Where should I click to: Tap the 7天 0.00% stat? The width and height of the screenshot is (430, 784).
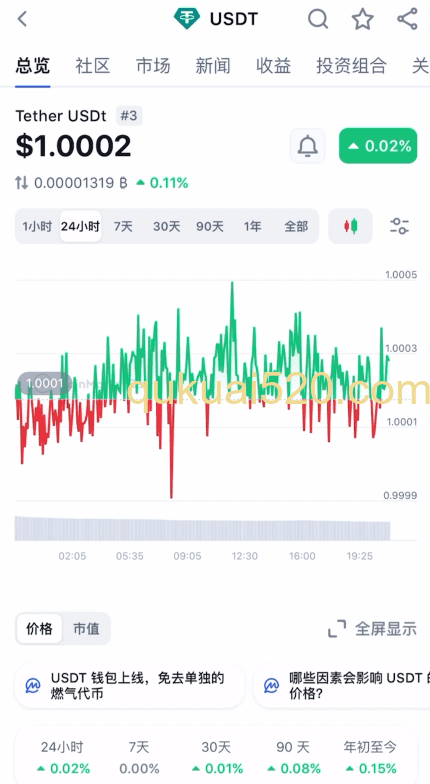pyautogui.click(x=139, y=758)
